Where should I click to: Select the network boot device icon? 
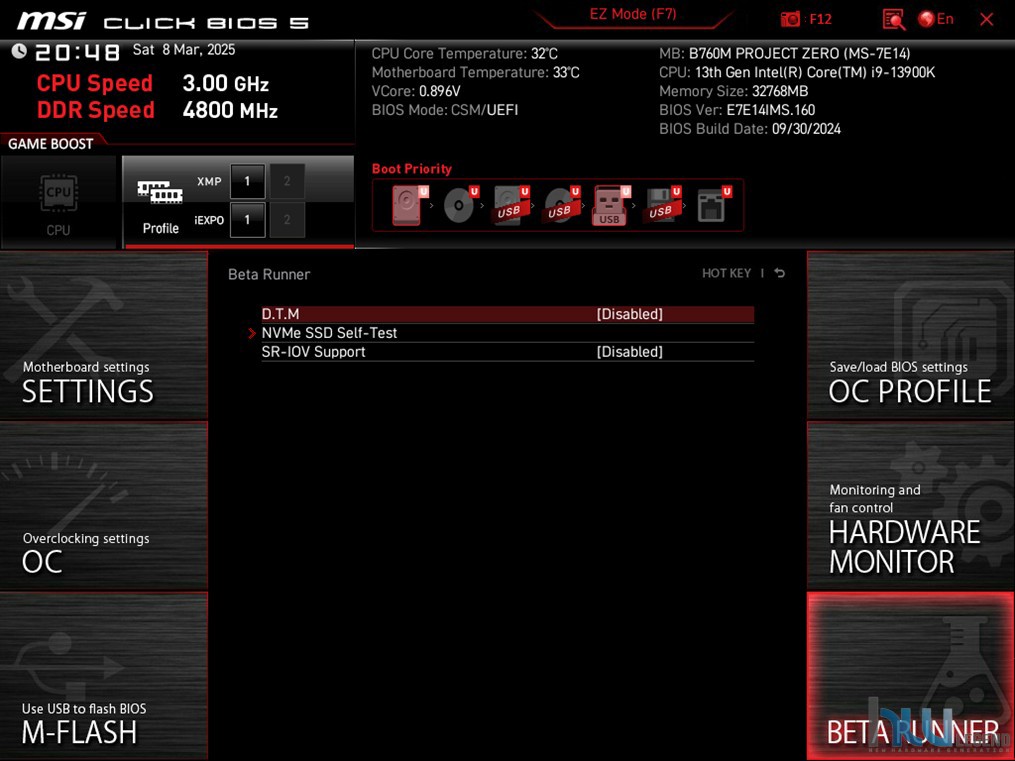(x=713, y=204)
